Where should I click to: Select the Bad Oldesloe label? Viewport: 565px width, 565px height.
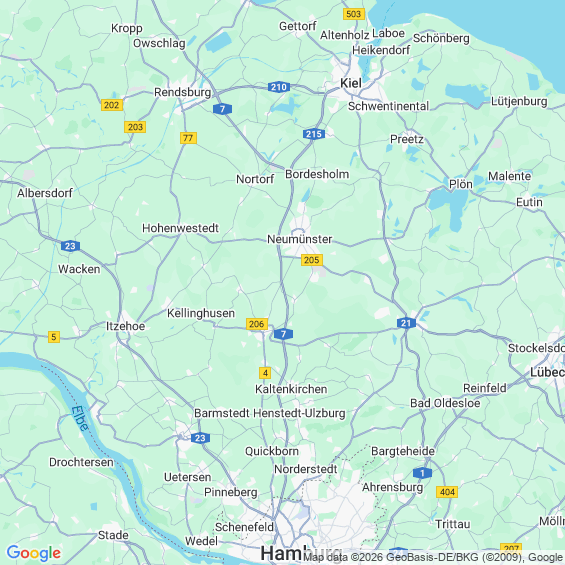pos(445,403)
